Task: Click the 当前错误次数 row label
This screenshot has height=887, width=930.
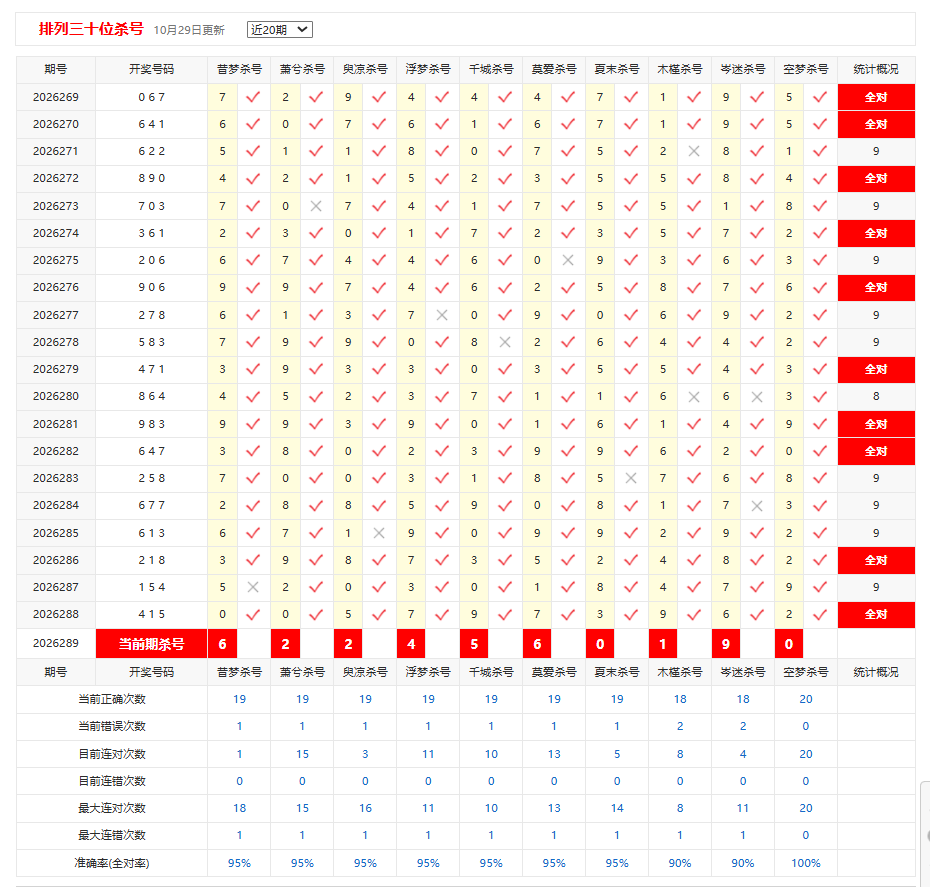Action: 112,726
